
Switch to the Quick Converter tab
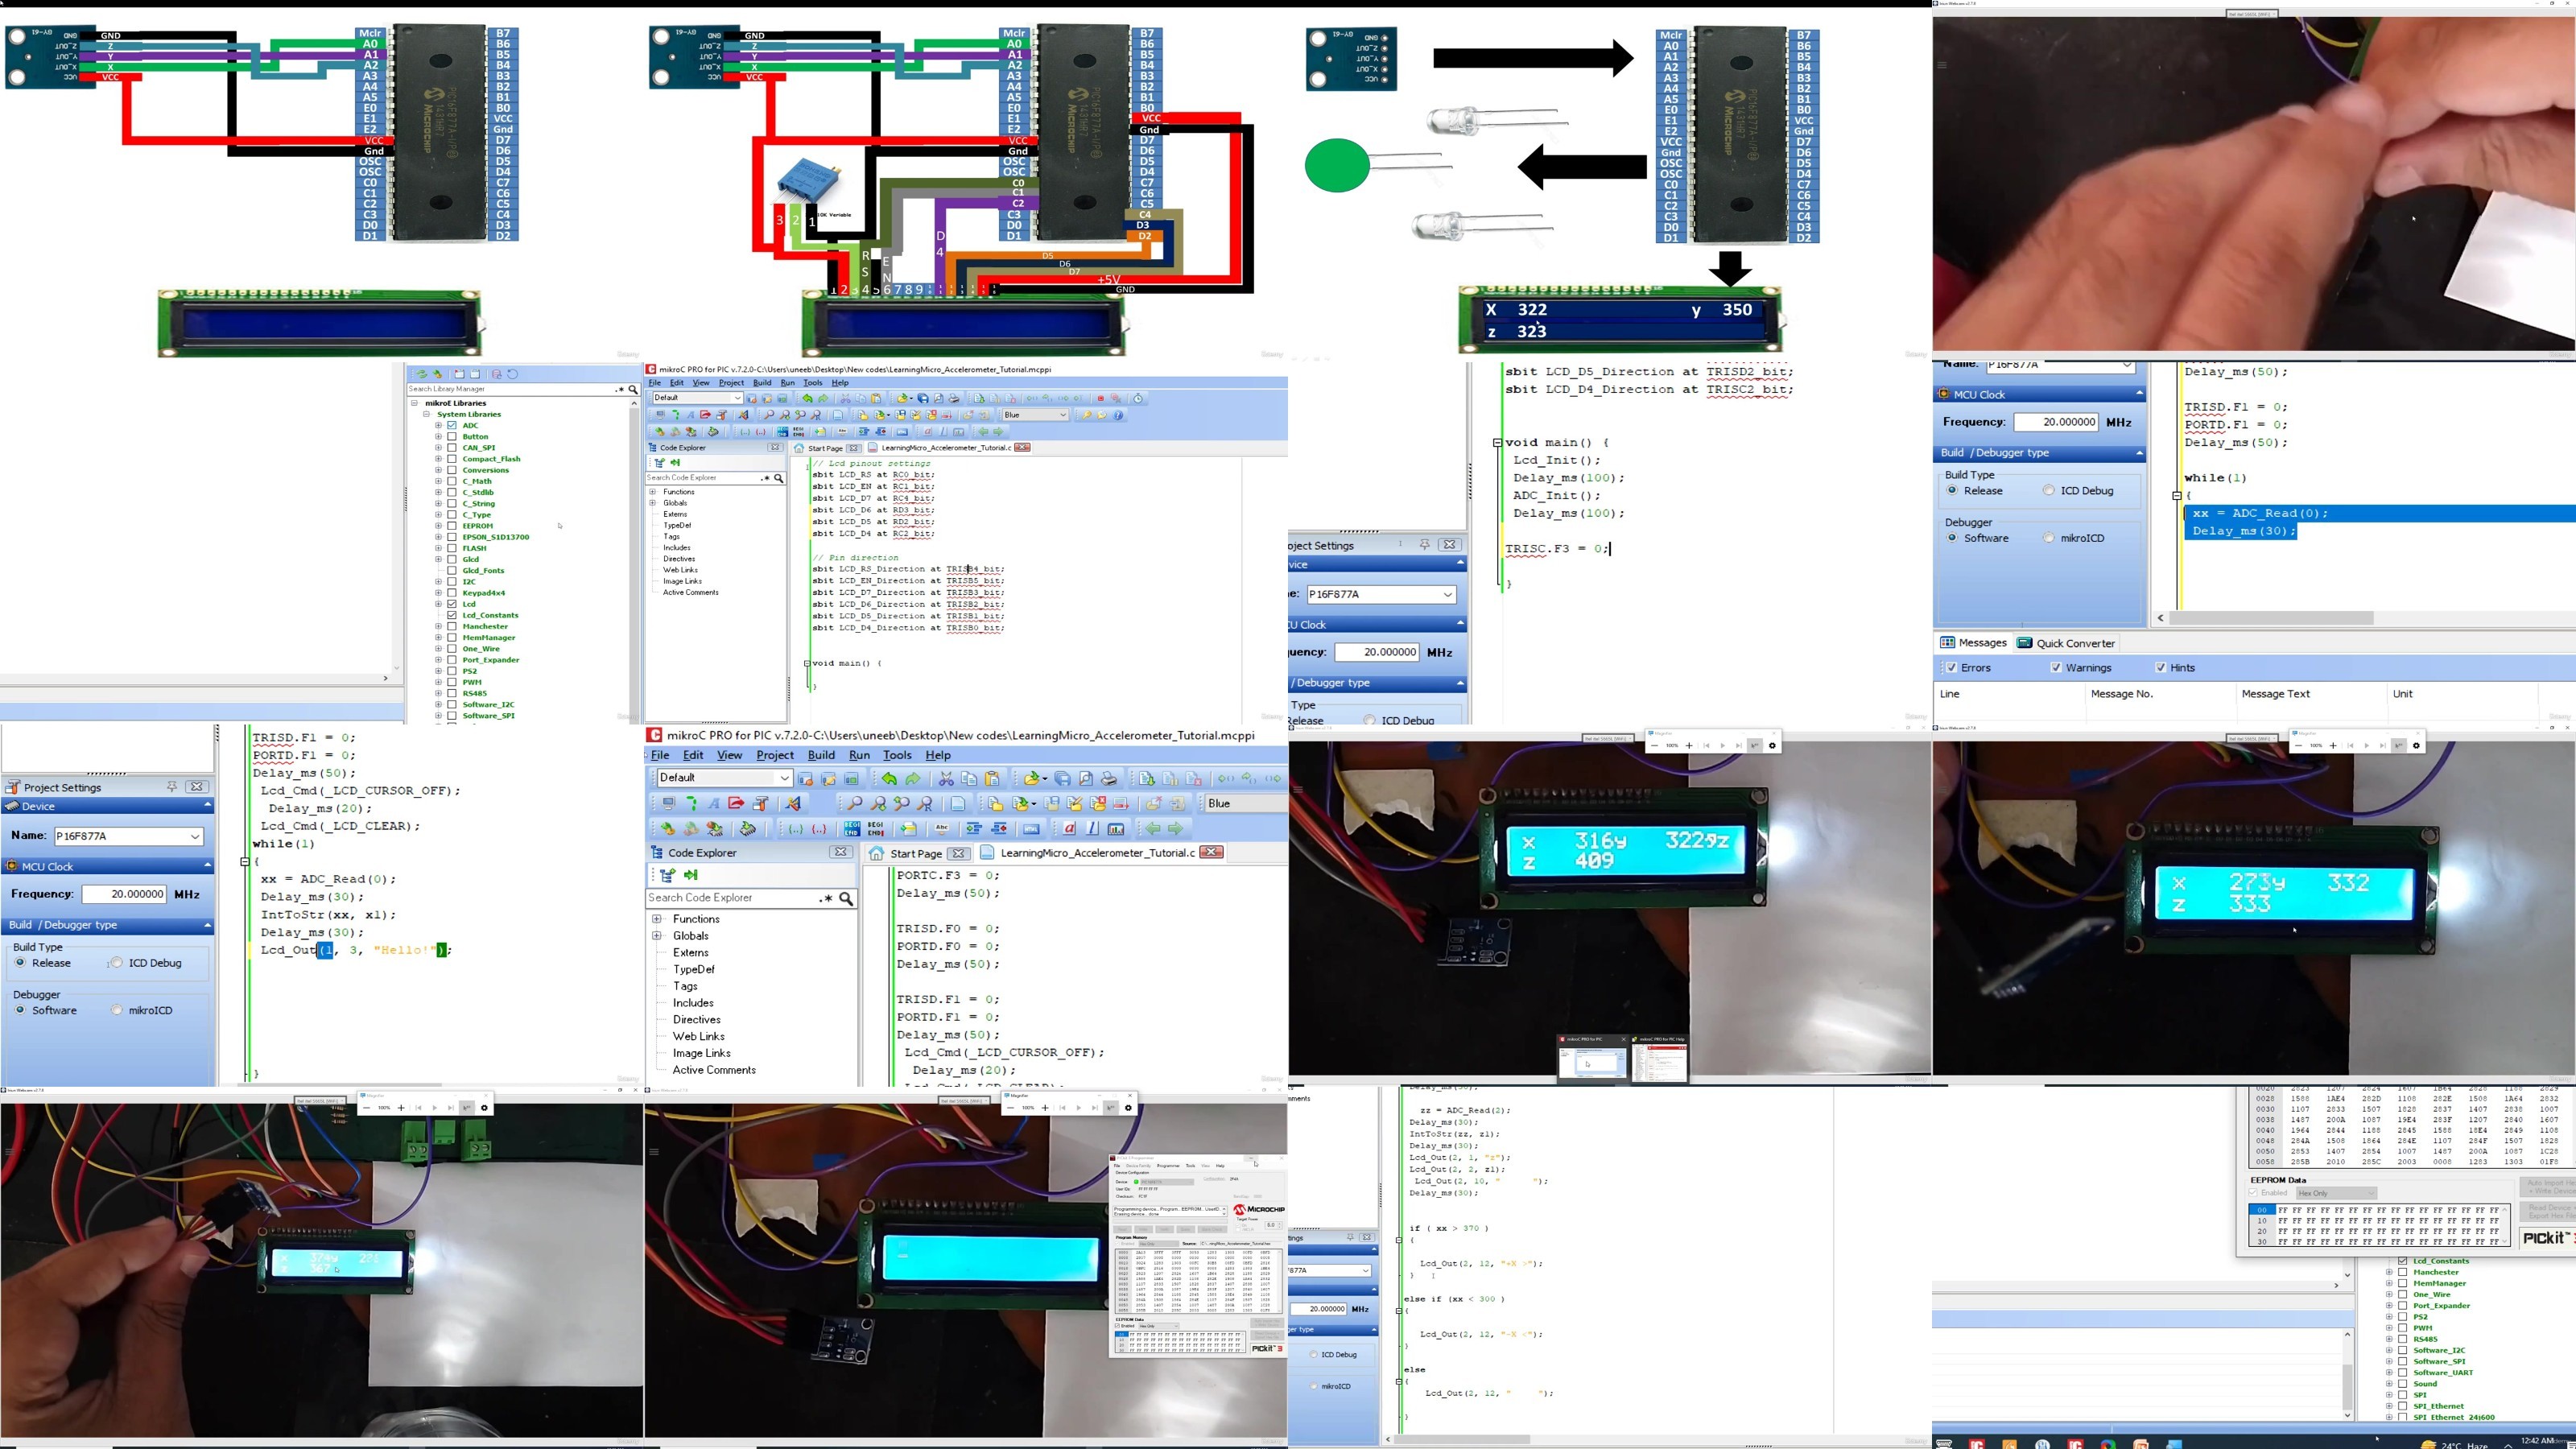[x=2066, y=643]
